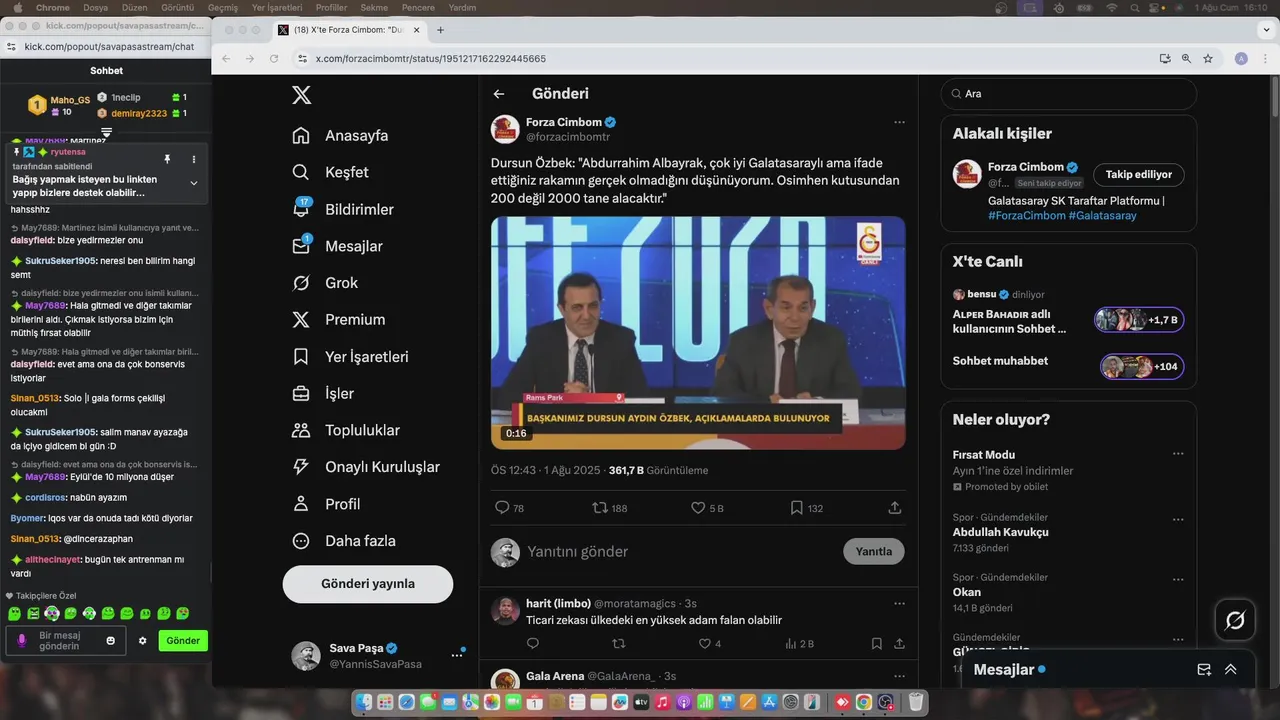Image resolution: width=1280 pixels, height=720 pixels.
Task: Open Premium in X sidebar
Action: click(x=337, y=320)
